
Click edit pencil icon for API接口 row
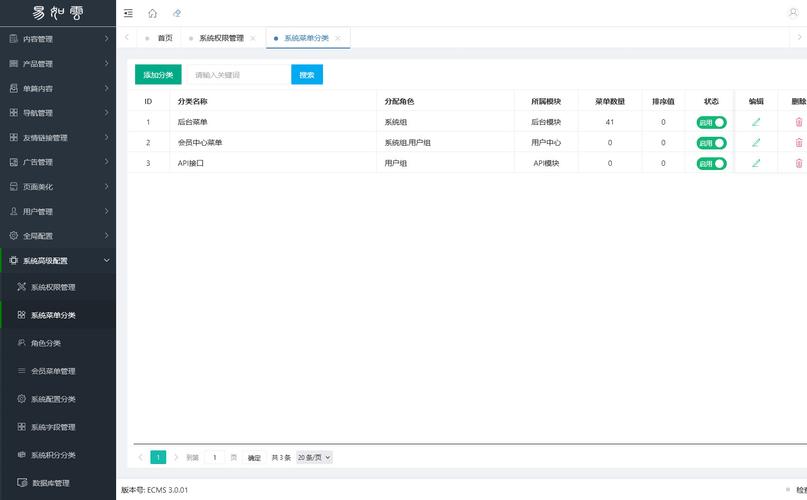click(756, 162)
